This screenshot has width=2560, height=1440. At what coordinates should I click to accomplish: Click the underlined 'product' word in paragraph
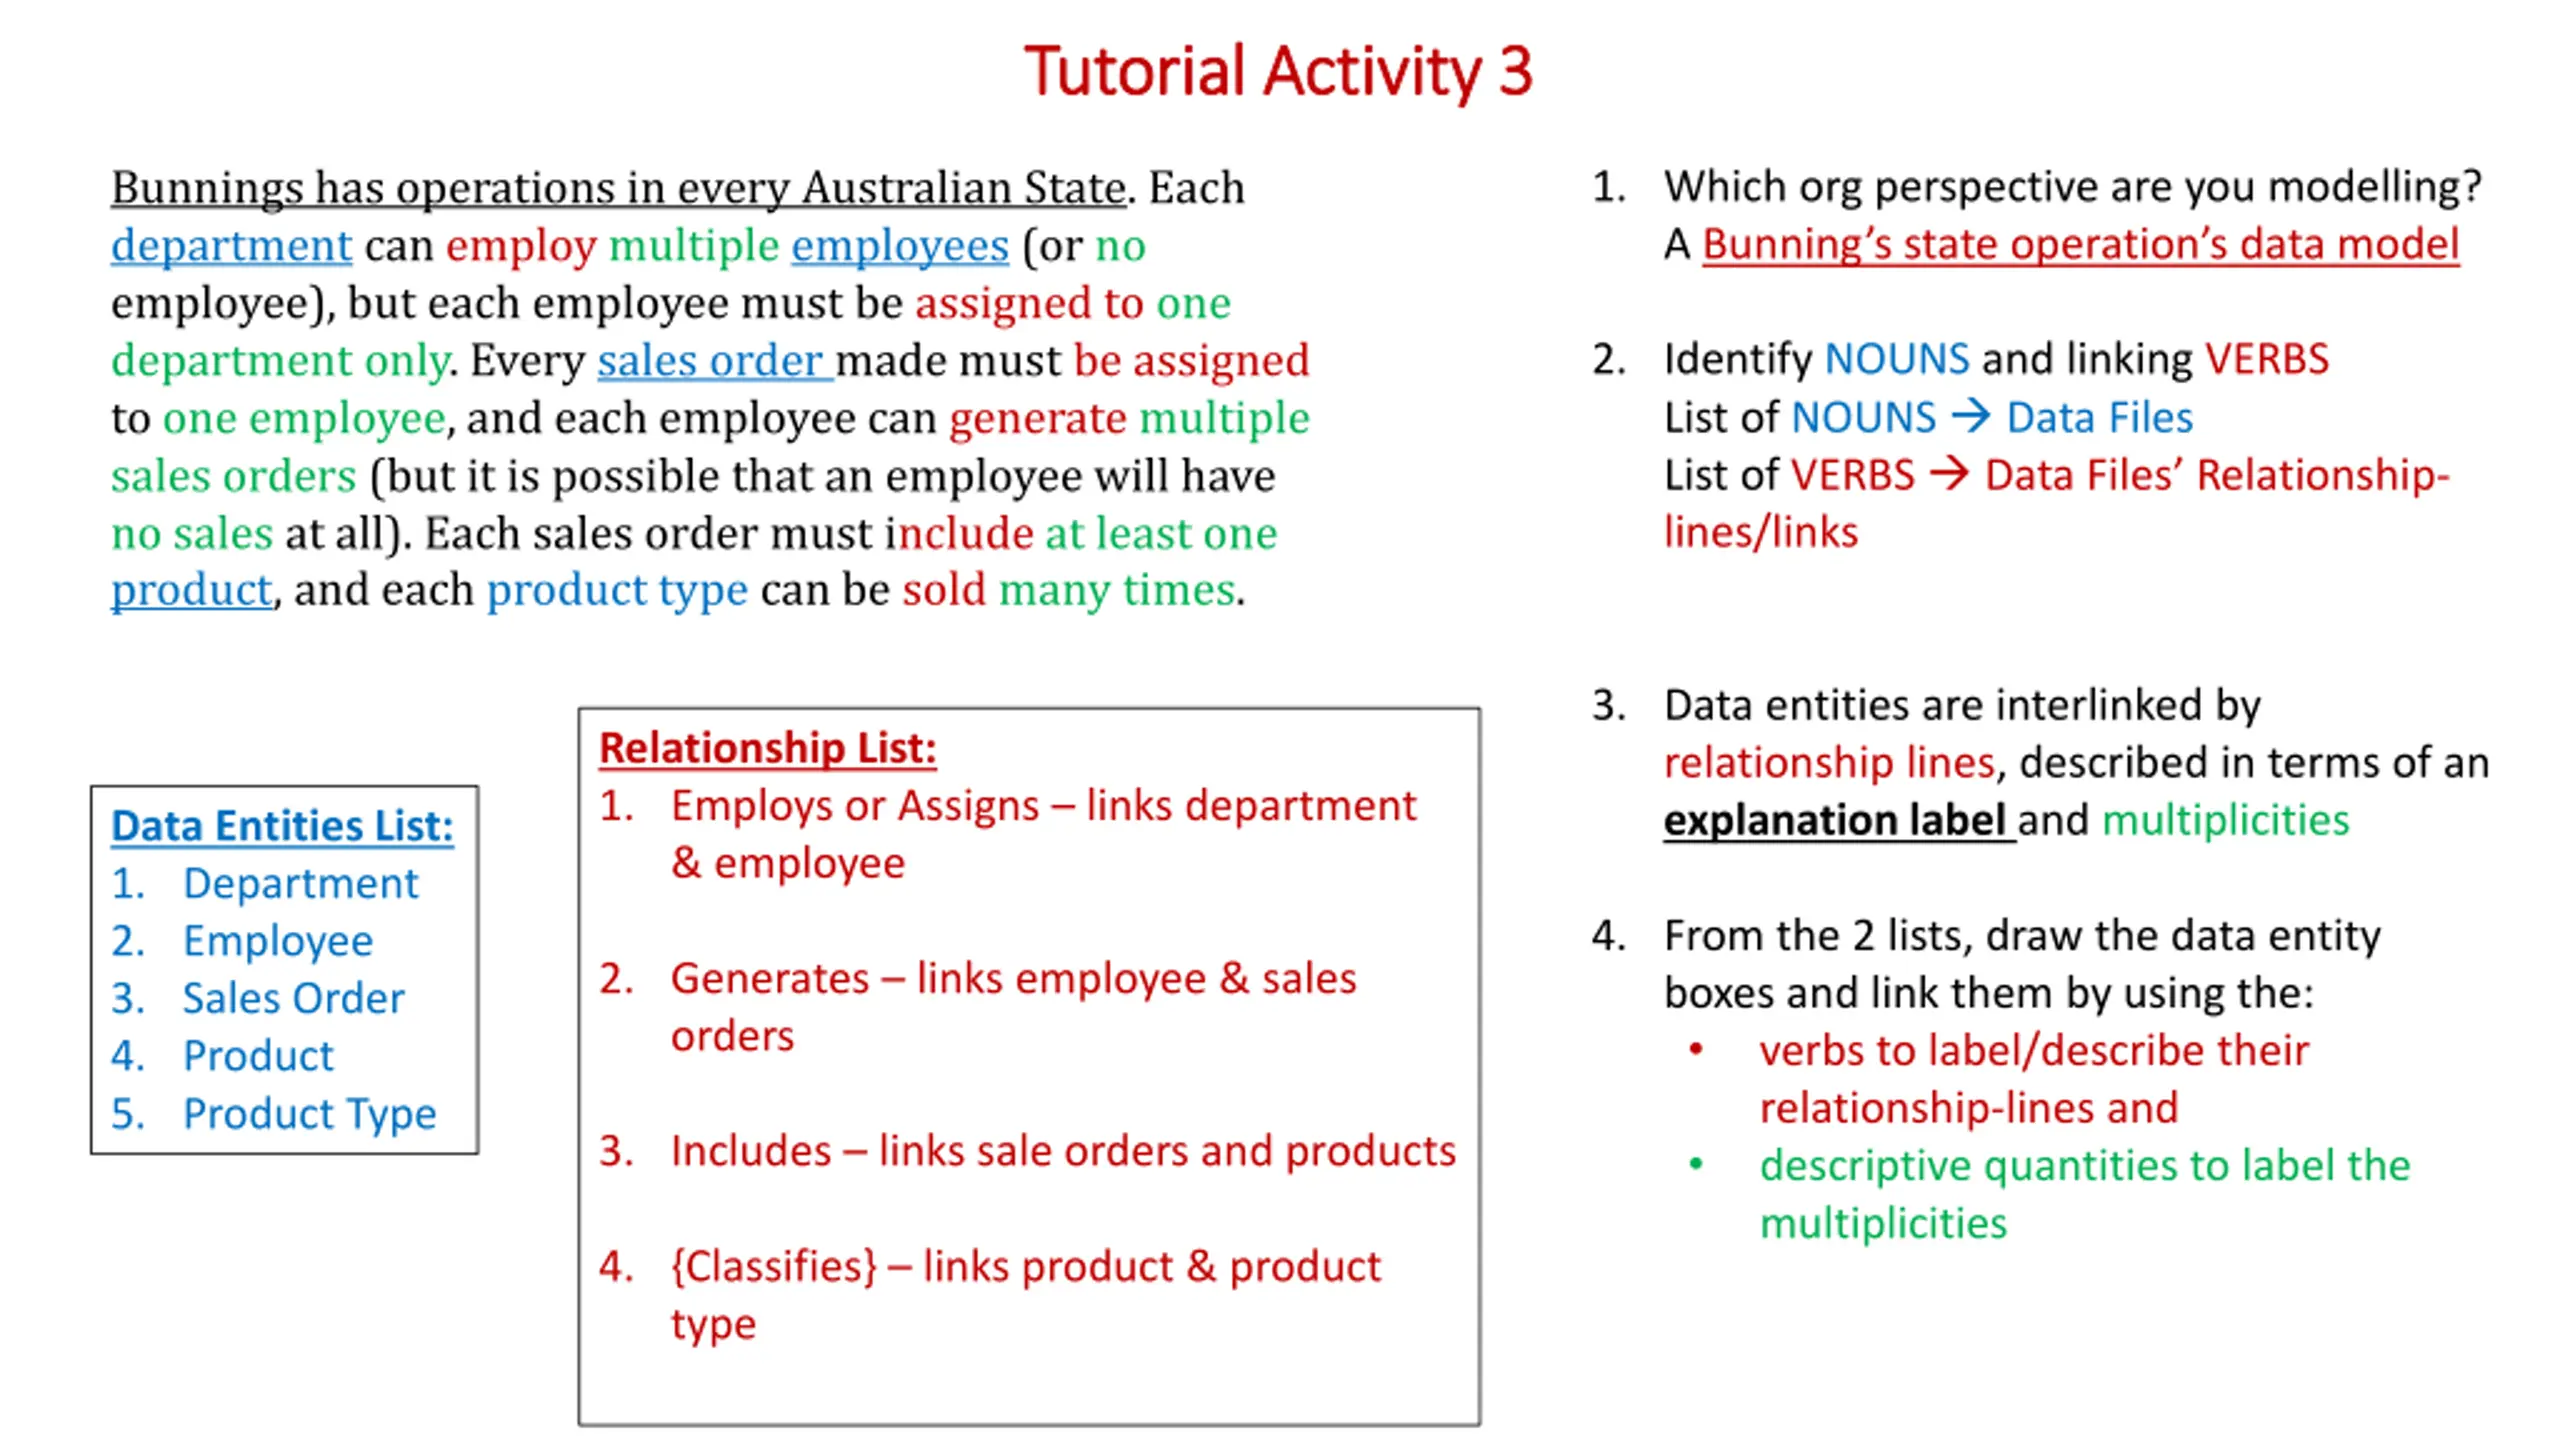coord(191,591)
